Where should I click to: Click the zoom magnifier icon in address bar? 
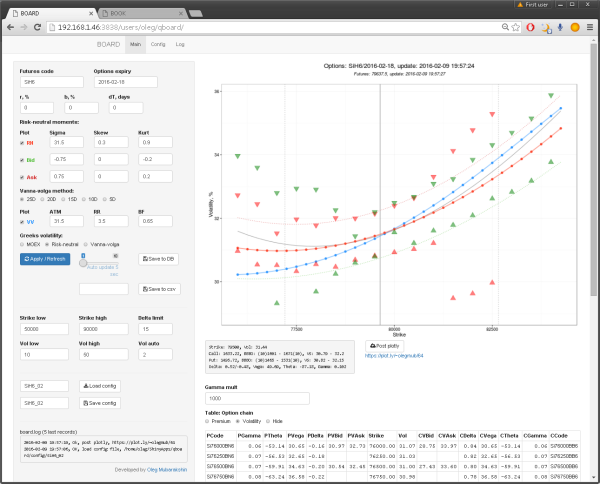point(505,27)
